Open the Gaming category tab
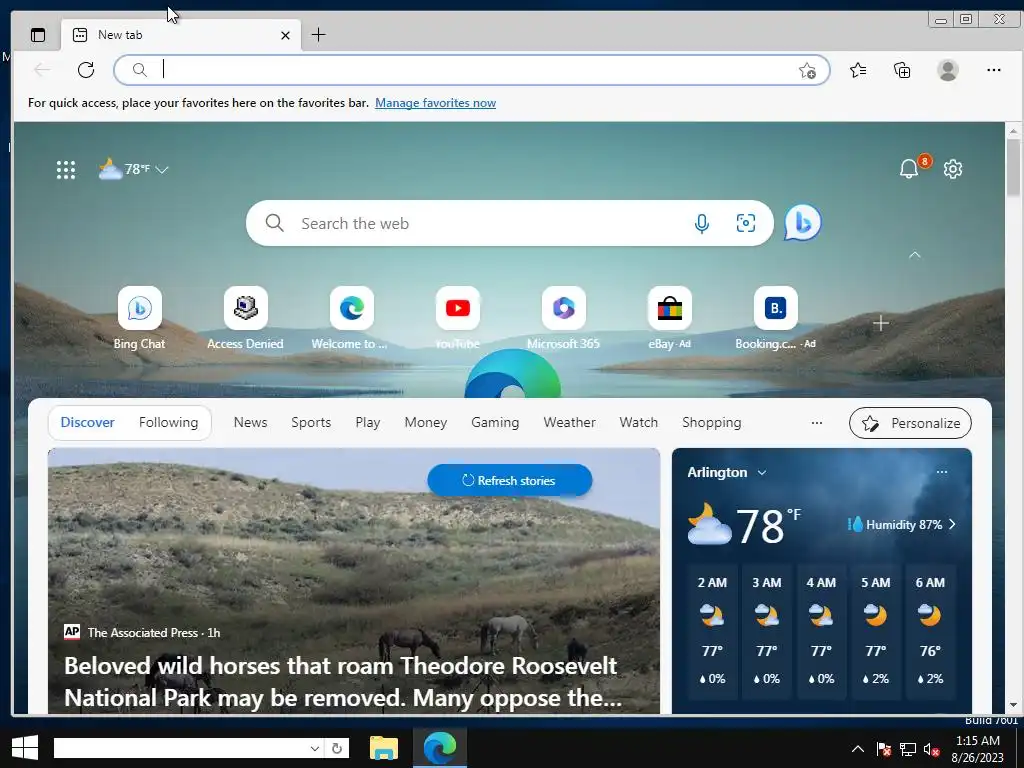This screenshot has height=768, width=1024. tap(495, 423)
